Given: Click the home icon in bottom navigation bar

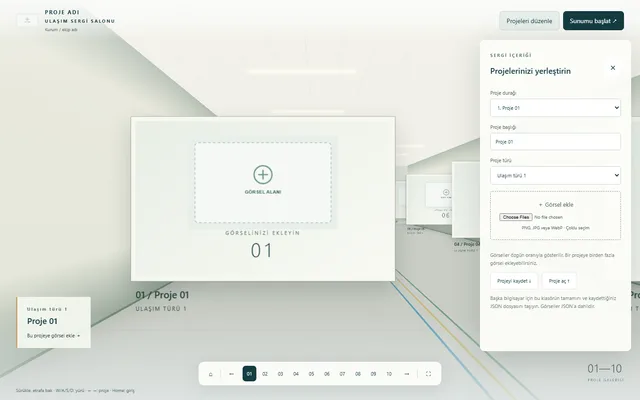Looking at the screenshot, I should [211, 374].
